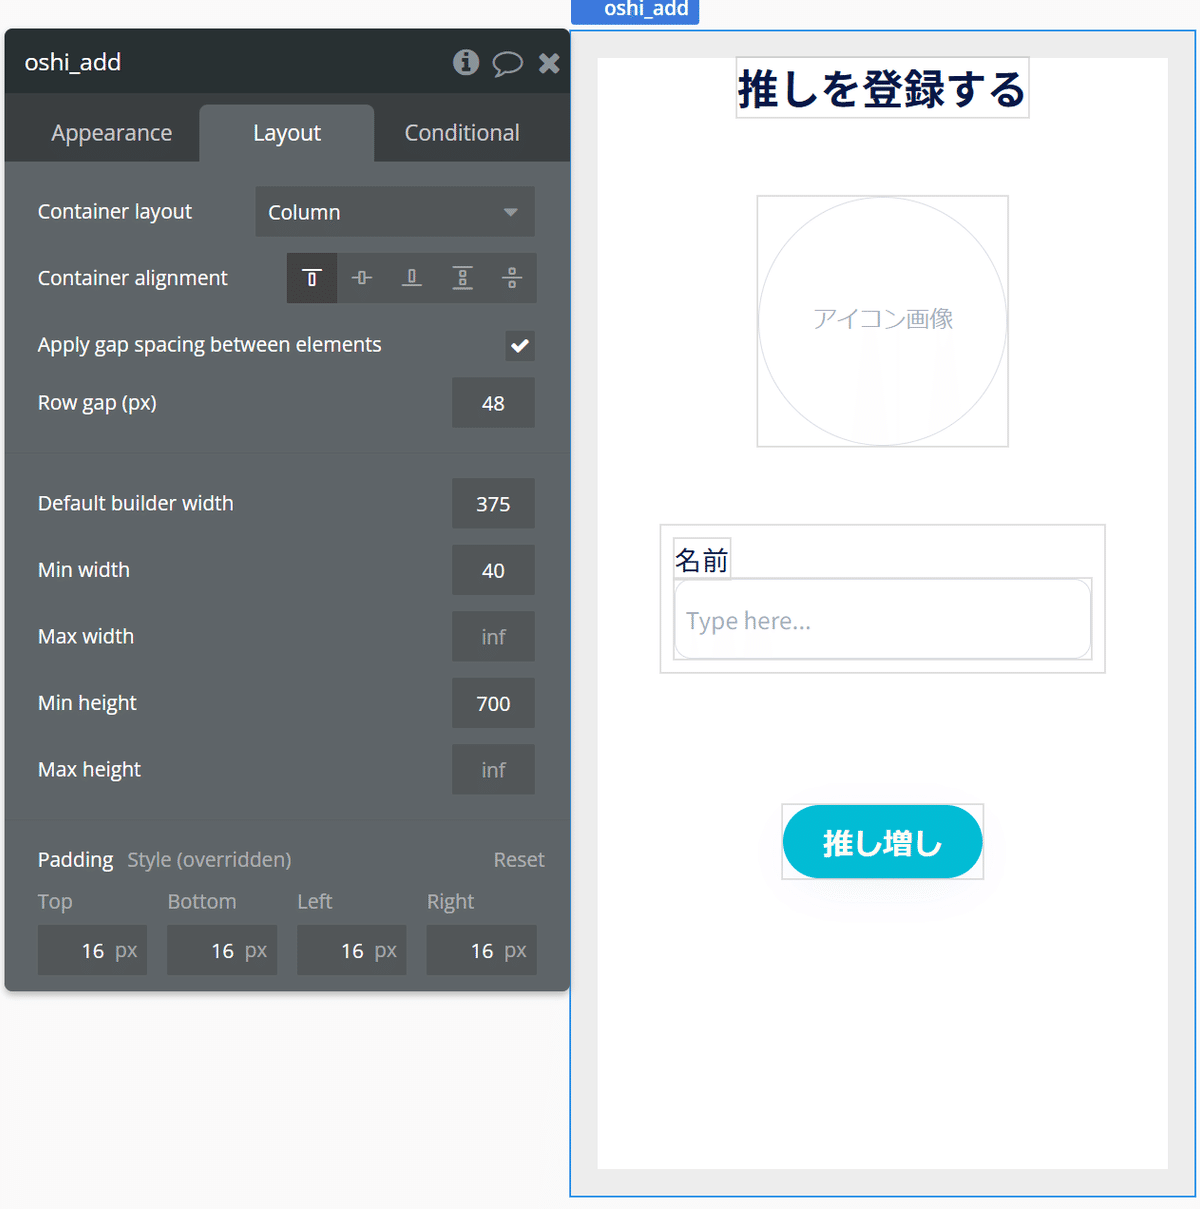Edit the Left padding field
The image size is (1200, 1209).
click(352, 950)
